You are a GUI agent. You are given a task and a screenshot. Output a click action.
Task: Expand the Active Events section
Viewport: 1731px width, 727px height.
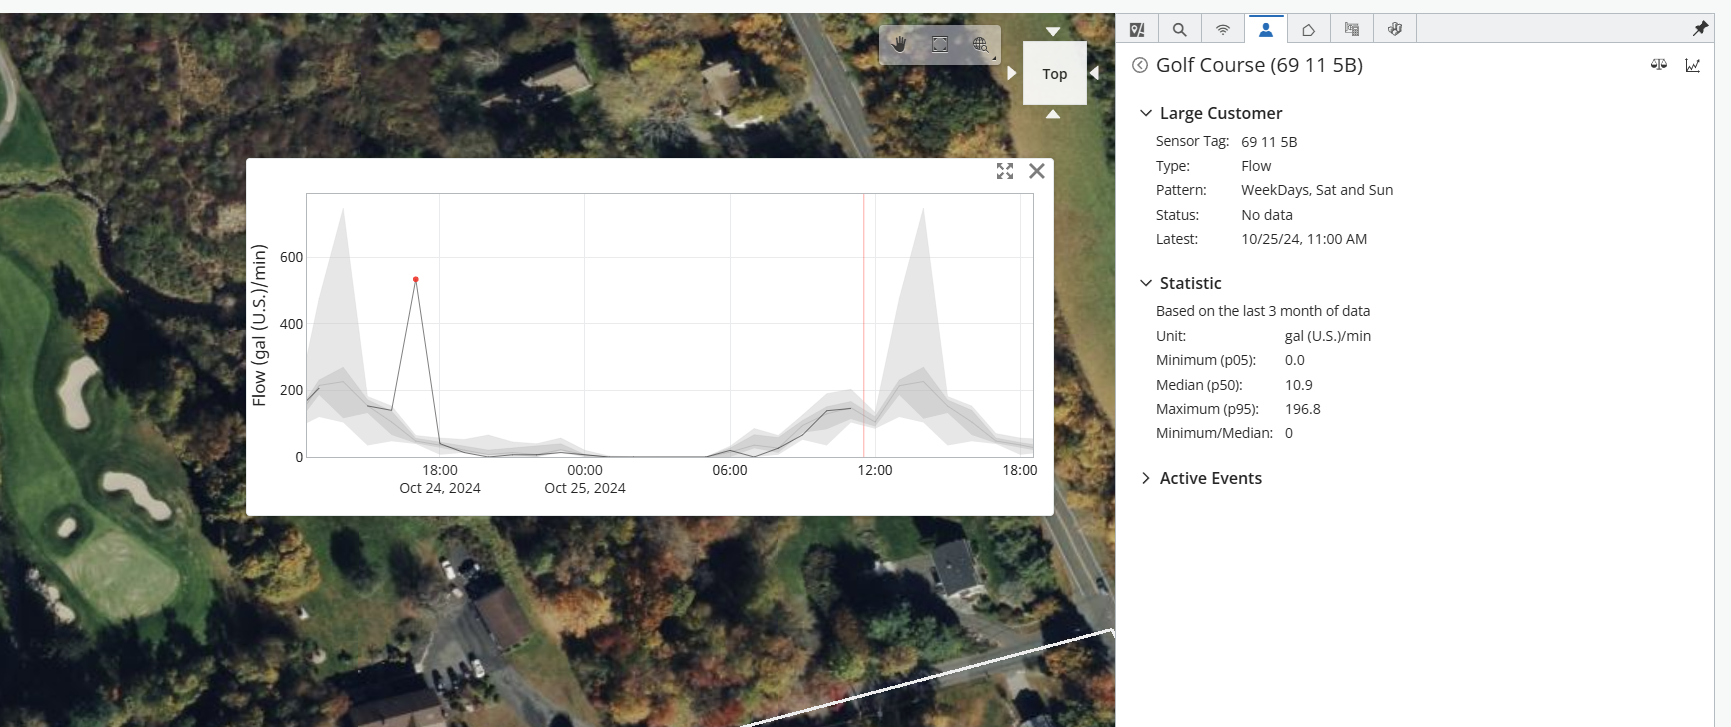[x=1146, y=478]
